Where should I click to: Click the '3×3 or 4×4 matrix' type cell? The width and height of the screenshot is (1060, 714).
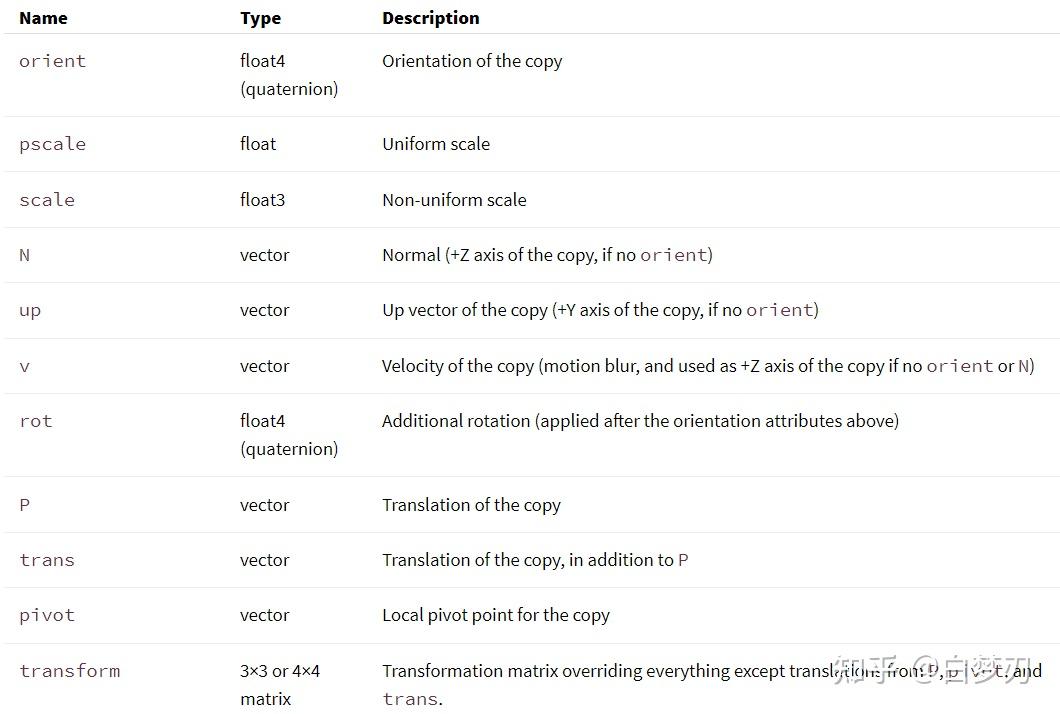[279, 684]
